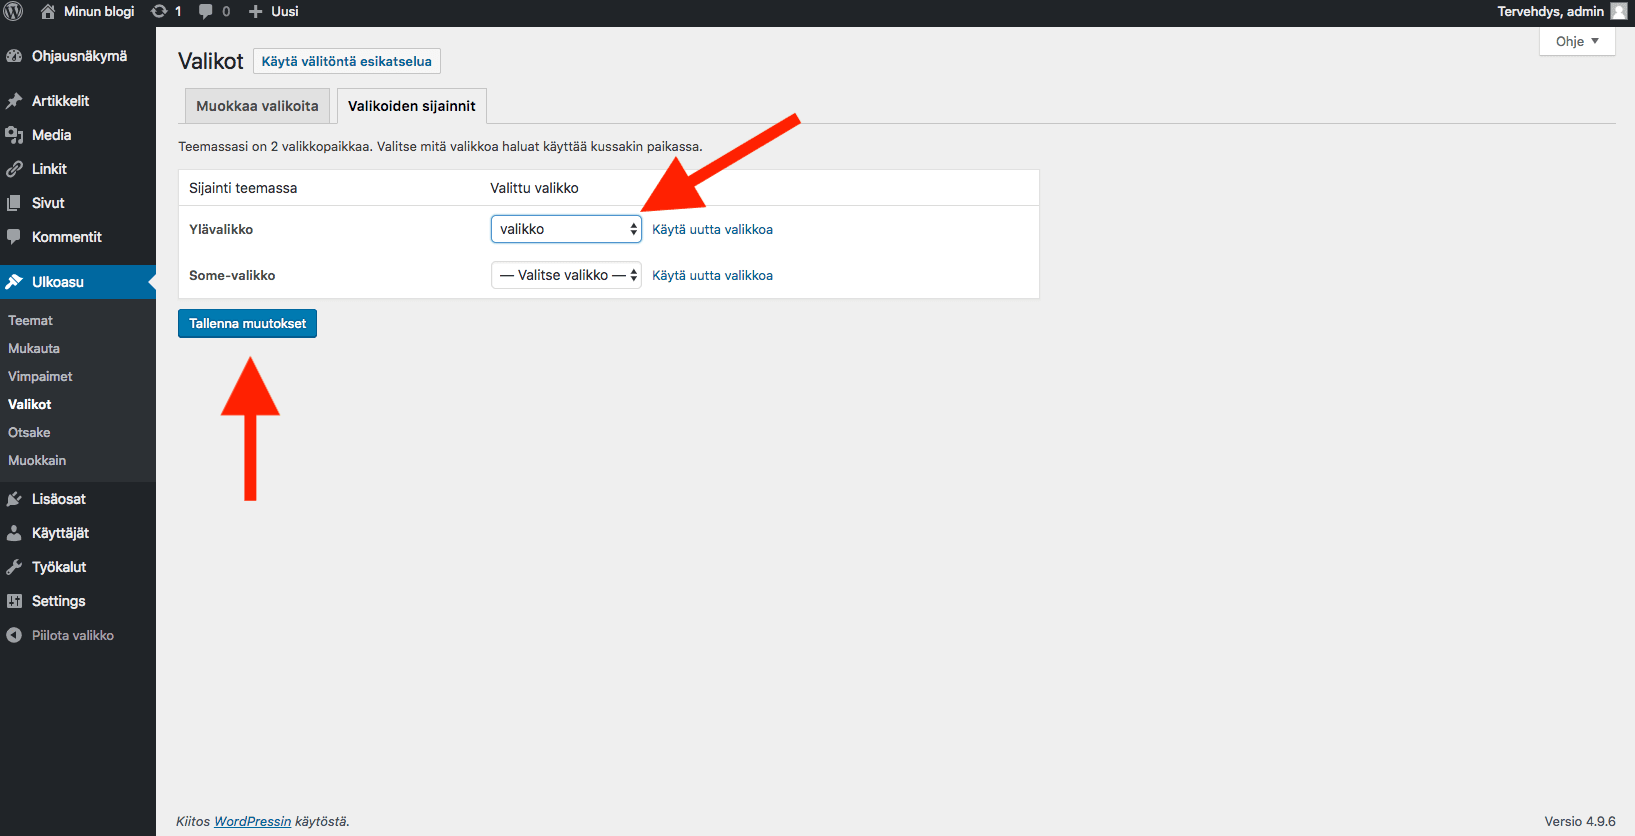Viewport: 1635px width, 836px height.
Task: Open Muokkain submenu item
Action: click(37, 460)
